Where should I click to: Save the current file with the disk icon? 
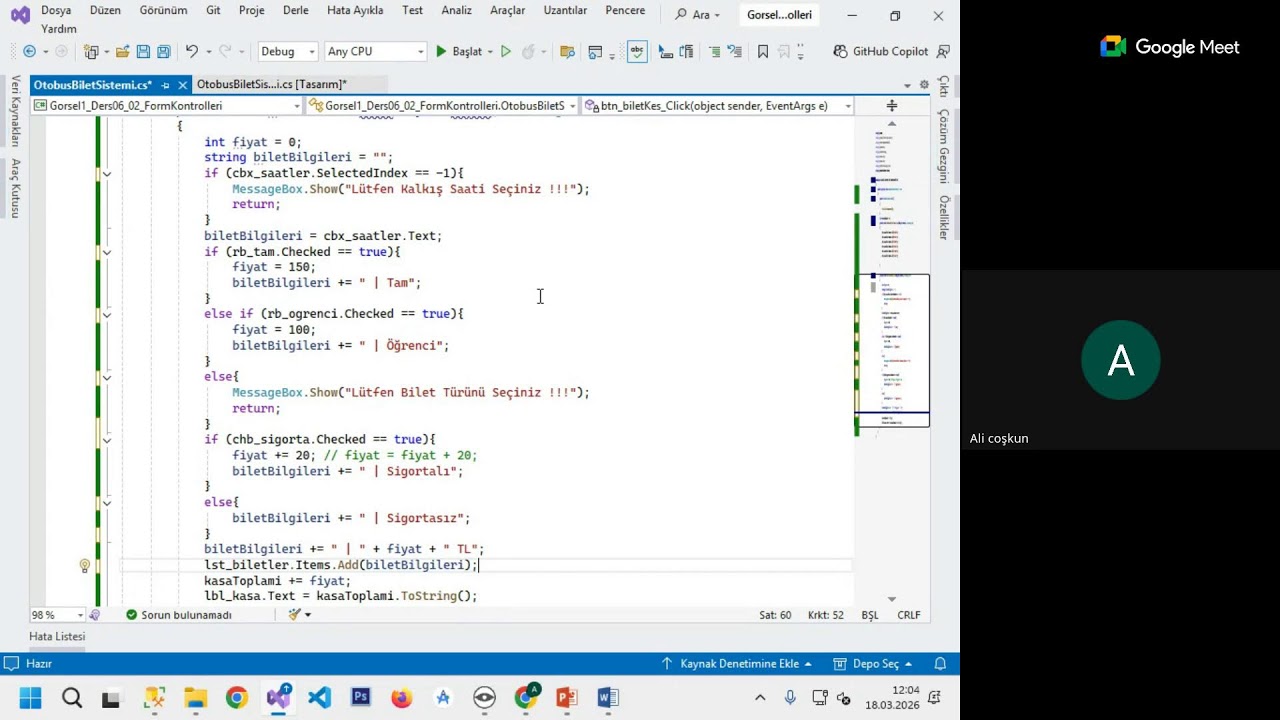coord(143,51)
